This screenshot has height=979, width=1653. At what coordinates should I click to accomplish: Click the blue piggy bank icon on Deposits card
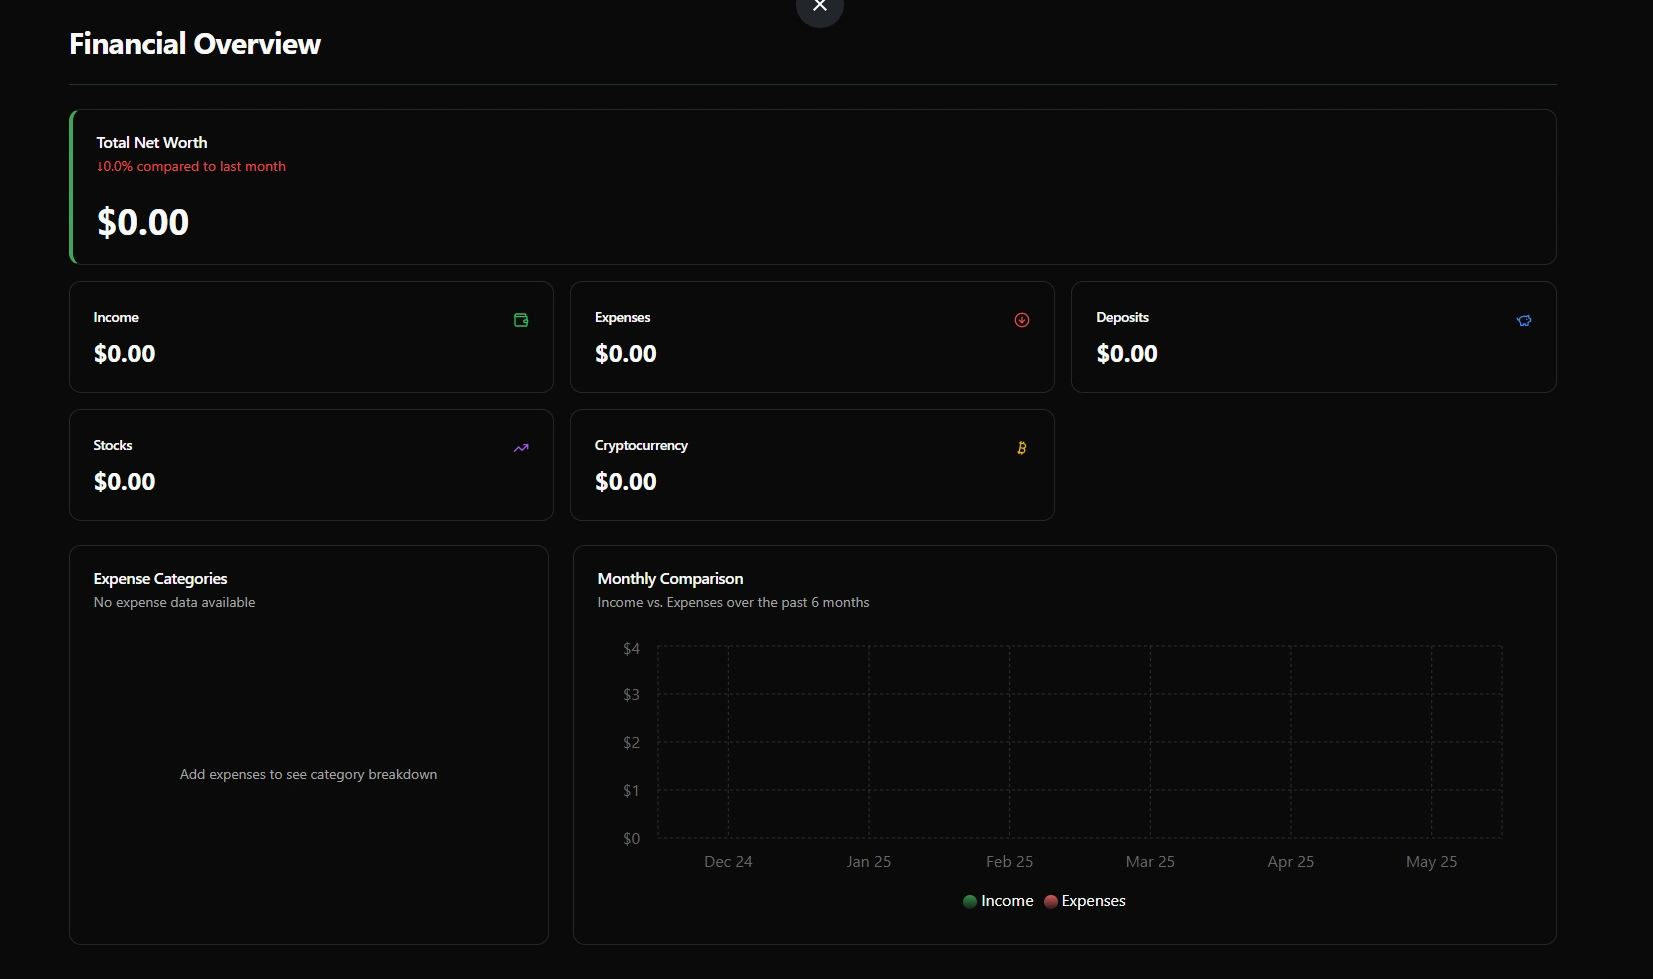pos(1524,320)
